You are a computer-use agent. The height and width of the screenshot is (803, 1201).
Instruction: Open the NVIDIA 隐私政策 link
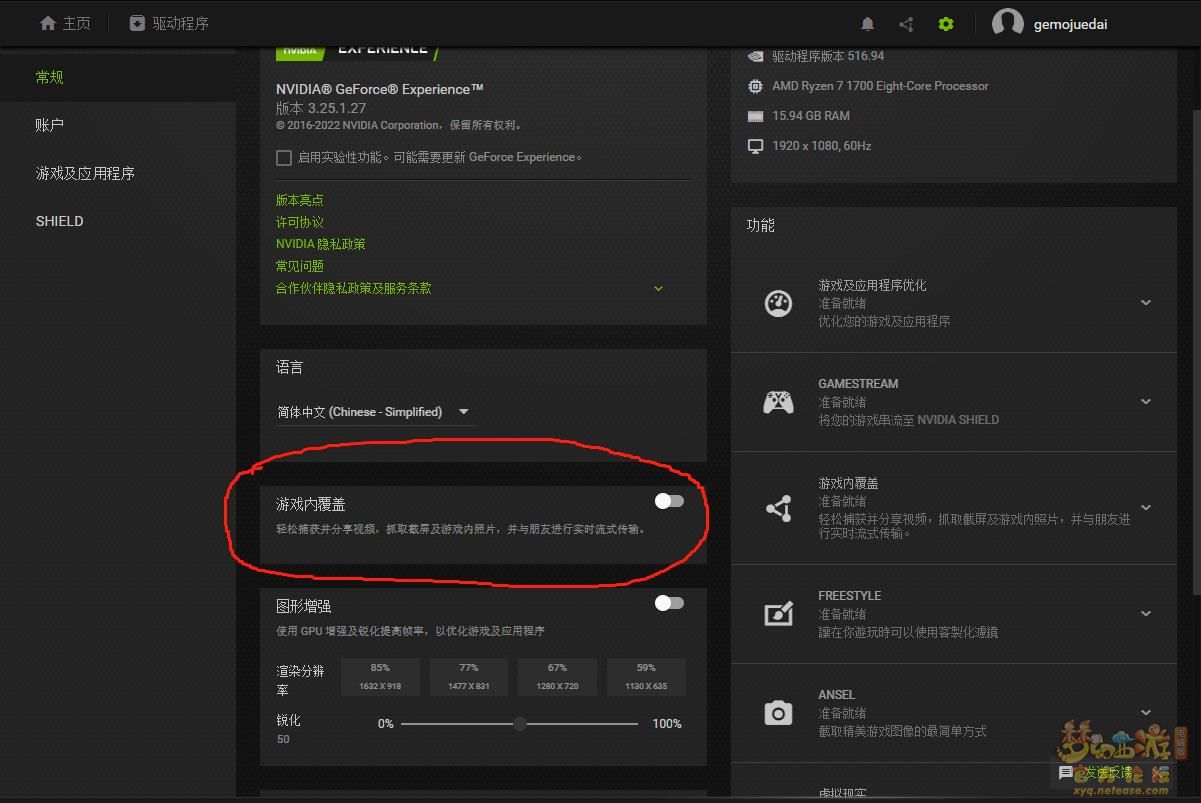tap(321, 244)
